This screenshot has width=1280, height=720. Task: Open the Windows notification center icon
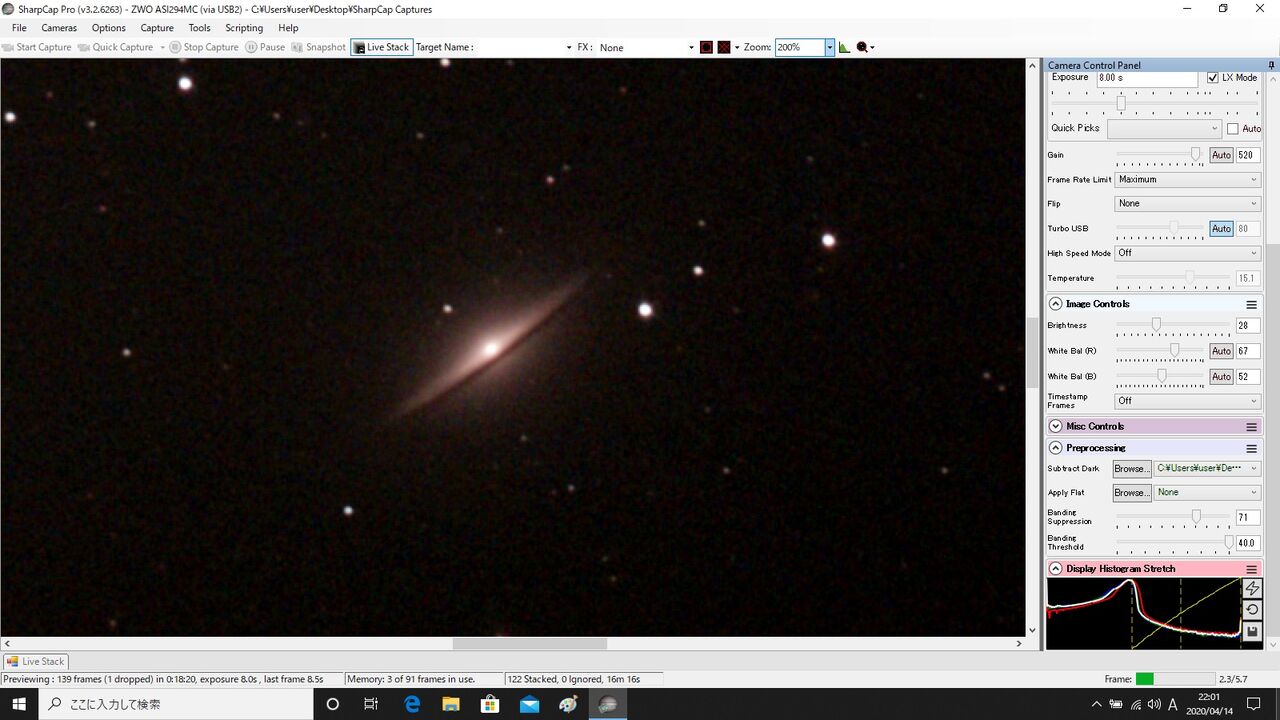click(1254, 704)
